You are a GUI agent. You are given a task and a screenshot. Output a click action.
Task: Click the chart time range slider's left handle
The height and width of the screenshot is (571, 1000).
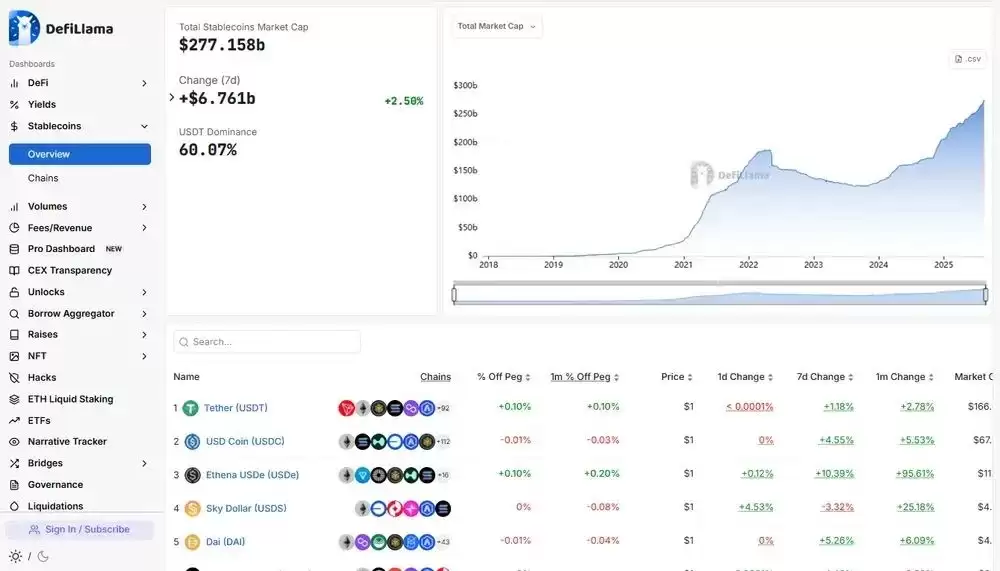(454, 295)
